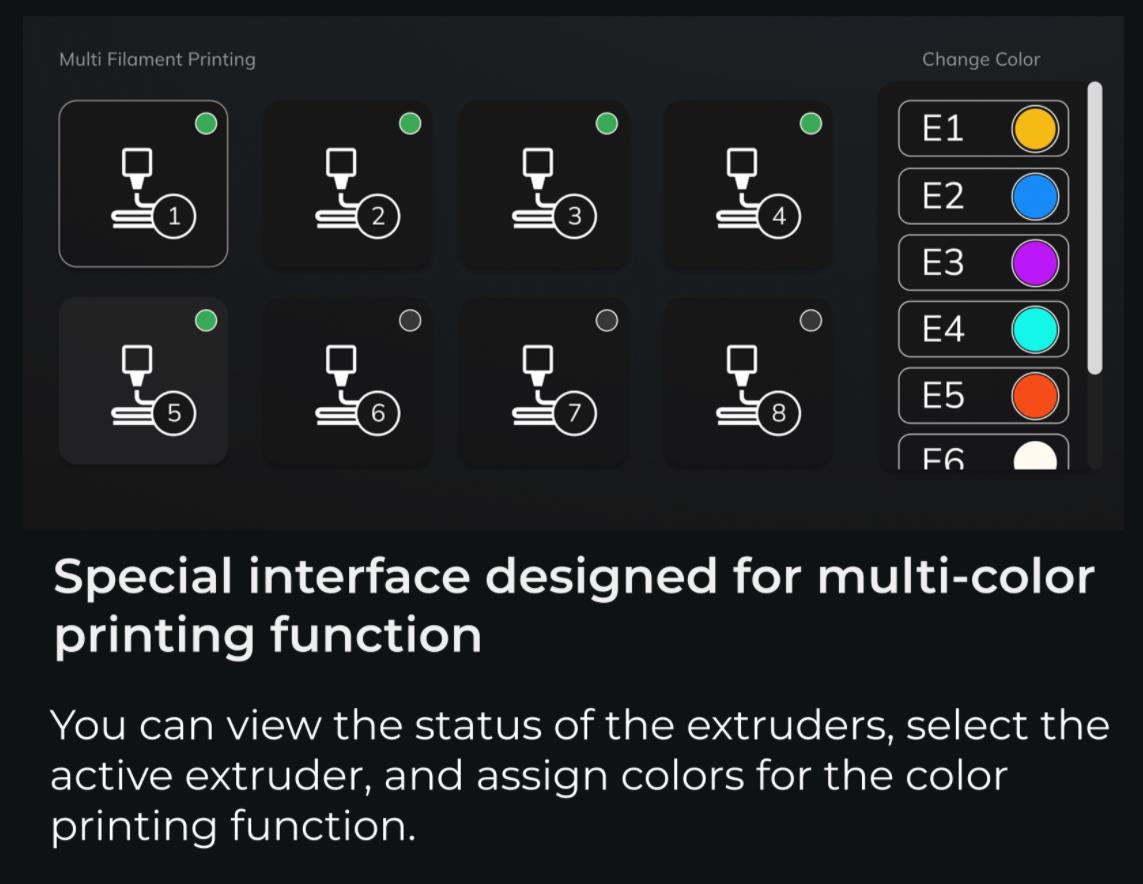
Task: Select extruder 8 icon tile
Action: pos(748,381)
